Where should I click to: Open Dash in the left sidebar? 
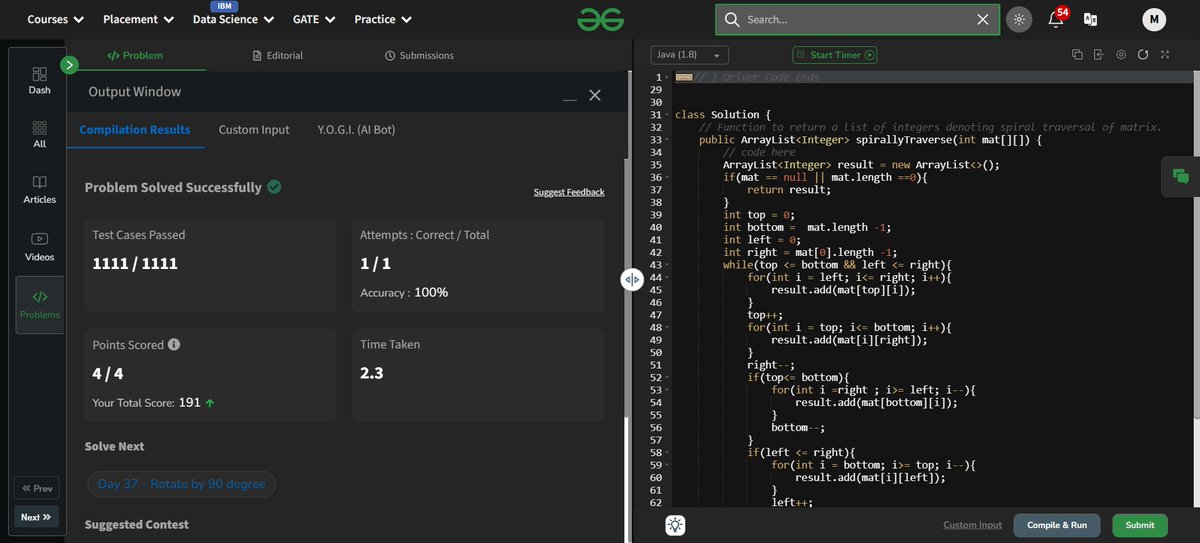pos(39,80)
